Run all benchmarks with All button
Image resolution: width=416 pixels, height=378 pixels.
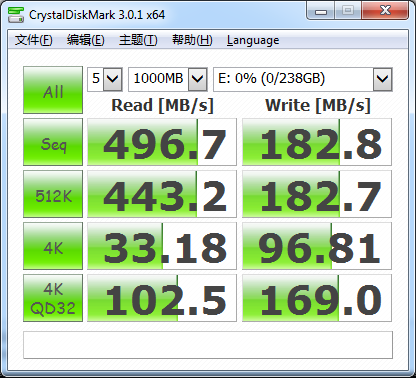point(53,90)
